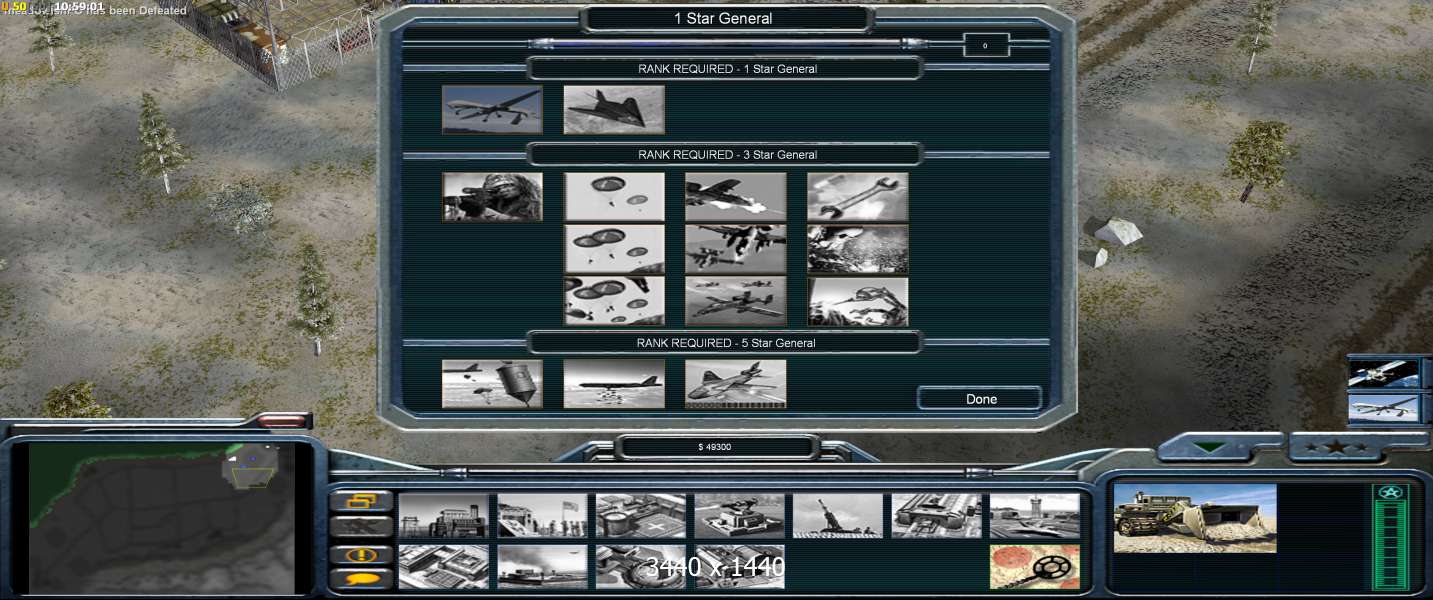Pick Paradrop level 2 power

614,249
